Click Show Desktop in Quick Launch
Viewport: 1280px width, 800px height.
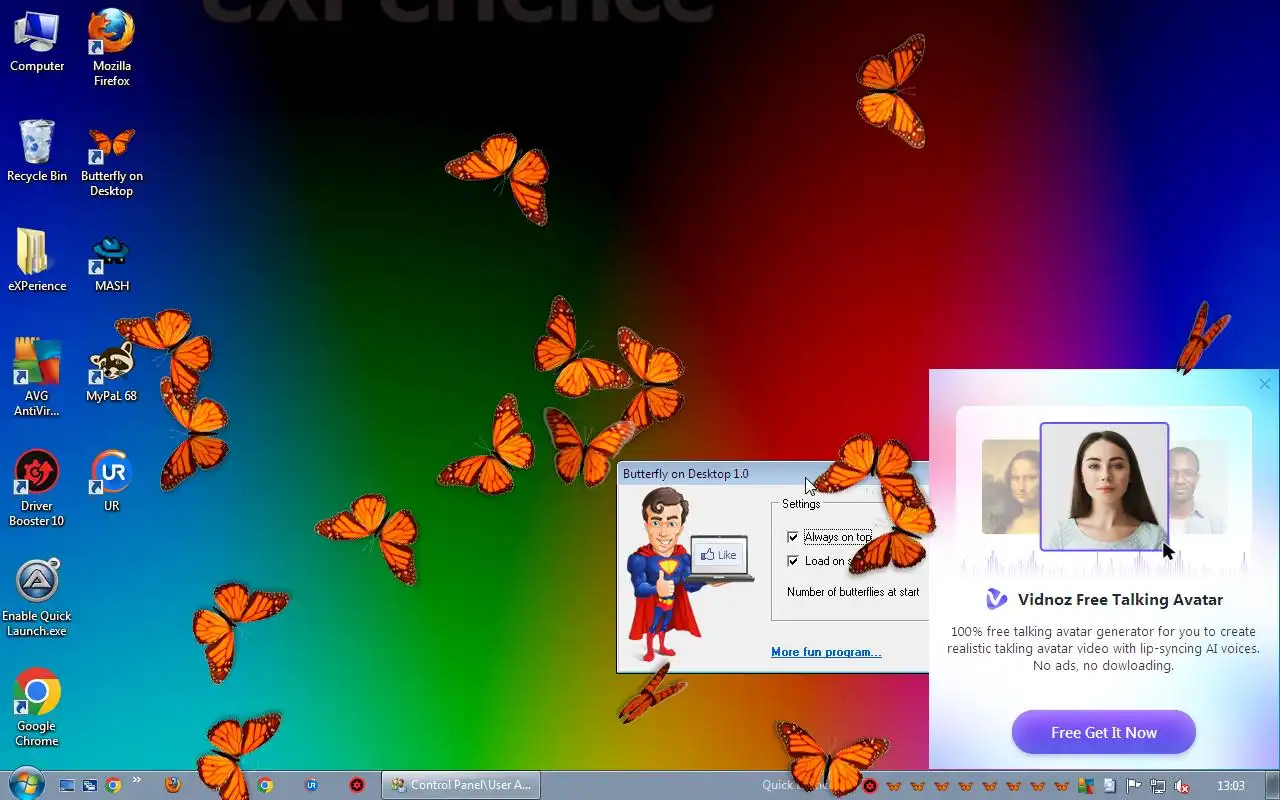pyautogui.click(x=67, y=785)
